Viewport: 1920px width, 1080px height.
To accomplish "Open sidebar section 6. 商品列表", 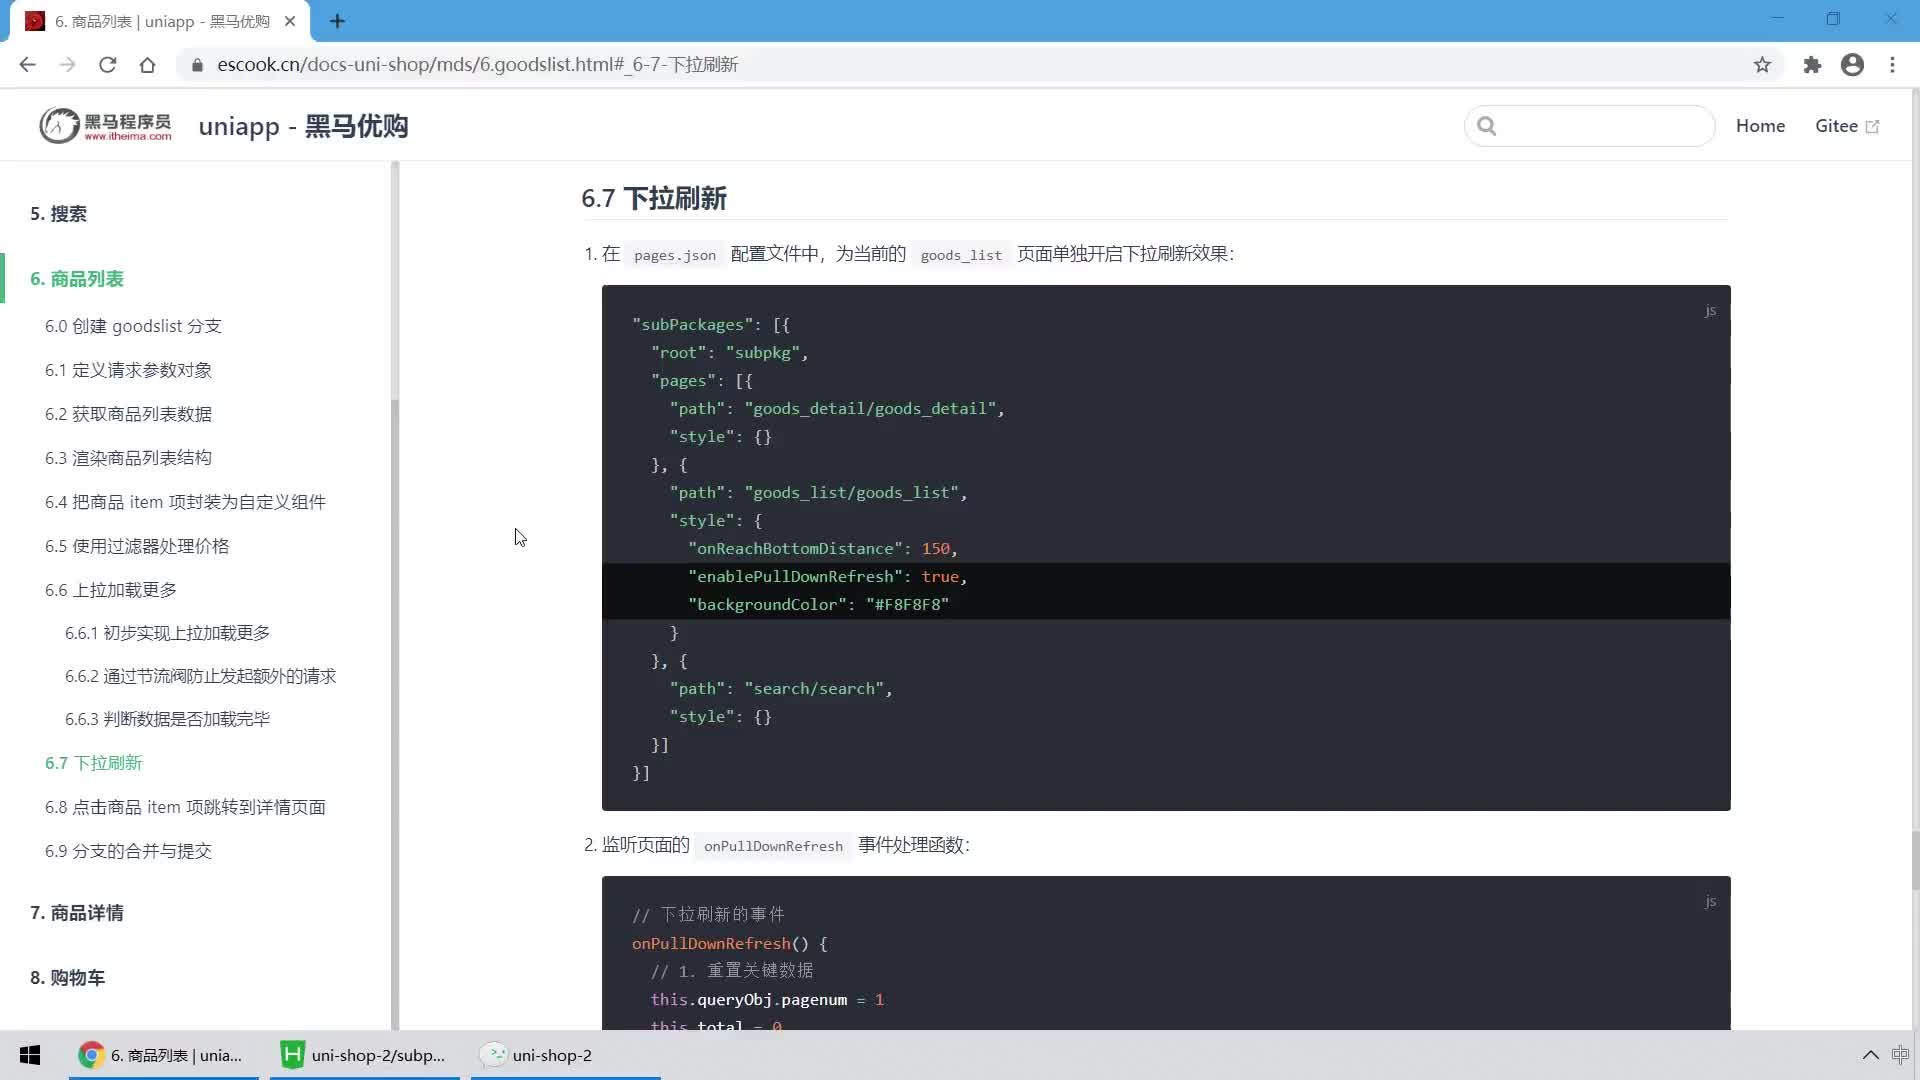I will coord(76,279).
